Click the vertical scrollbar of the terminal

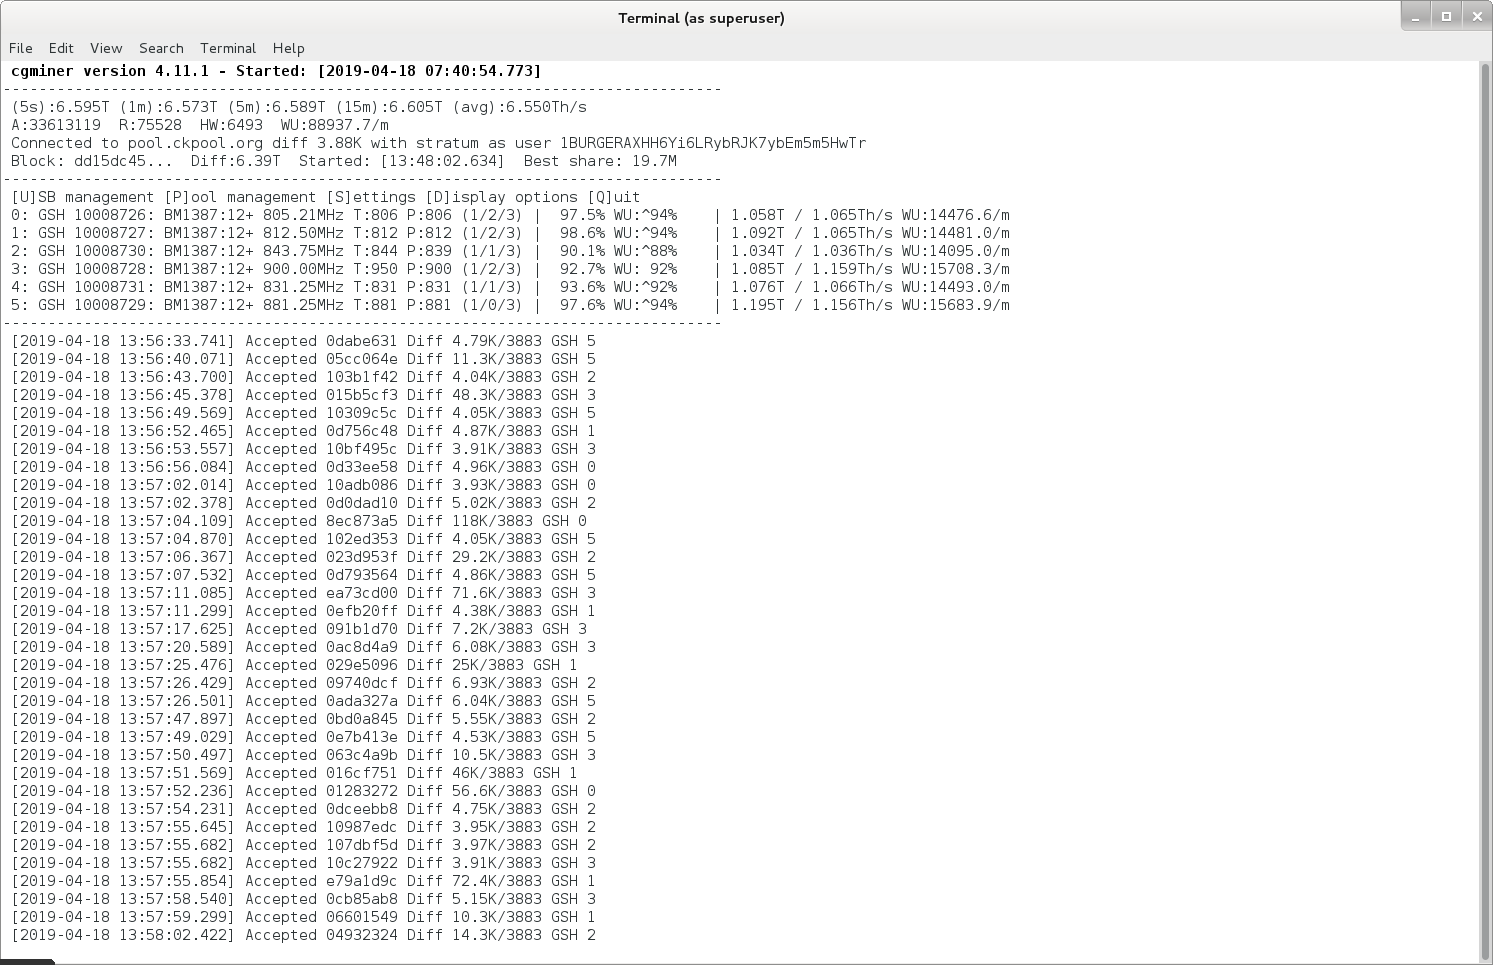coord(1484,511)
